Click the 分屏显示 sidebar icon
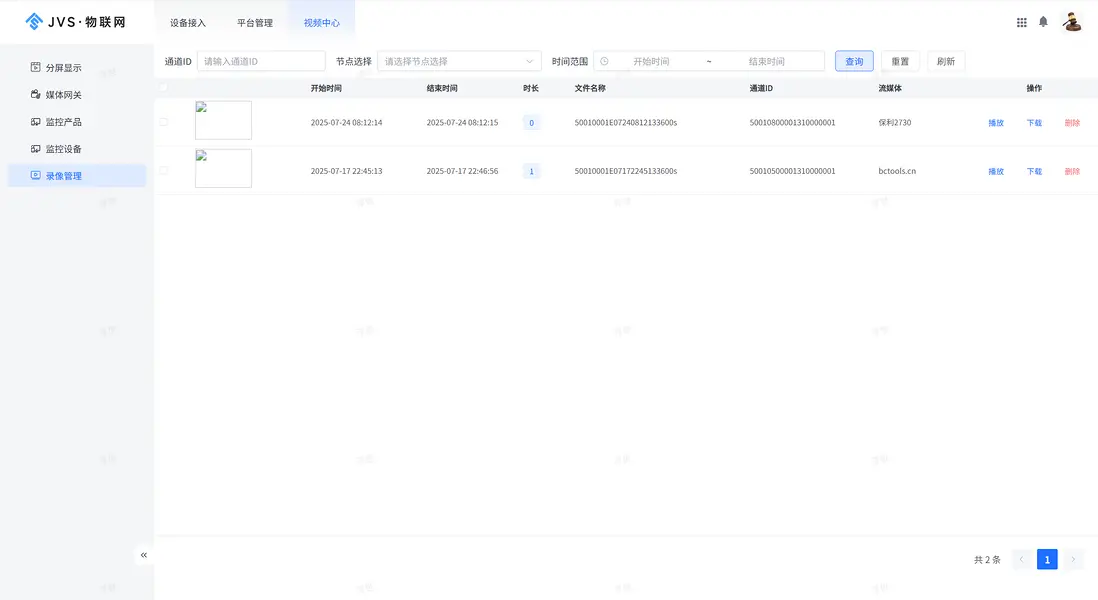1098x600 pixels. click(36, 67)
